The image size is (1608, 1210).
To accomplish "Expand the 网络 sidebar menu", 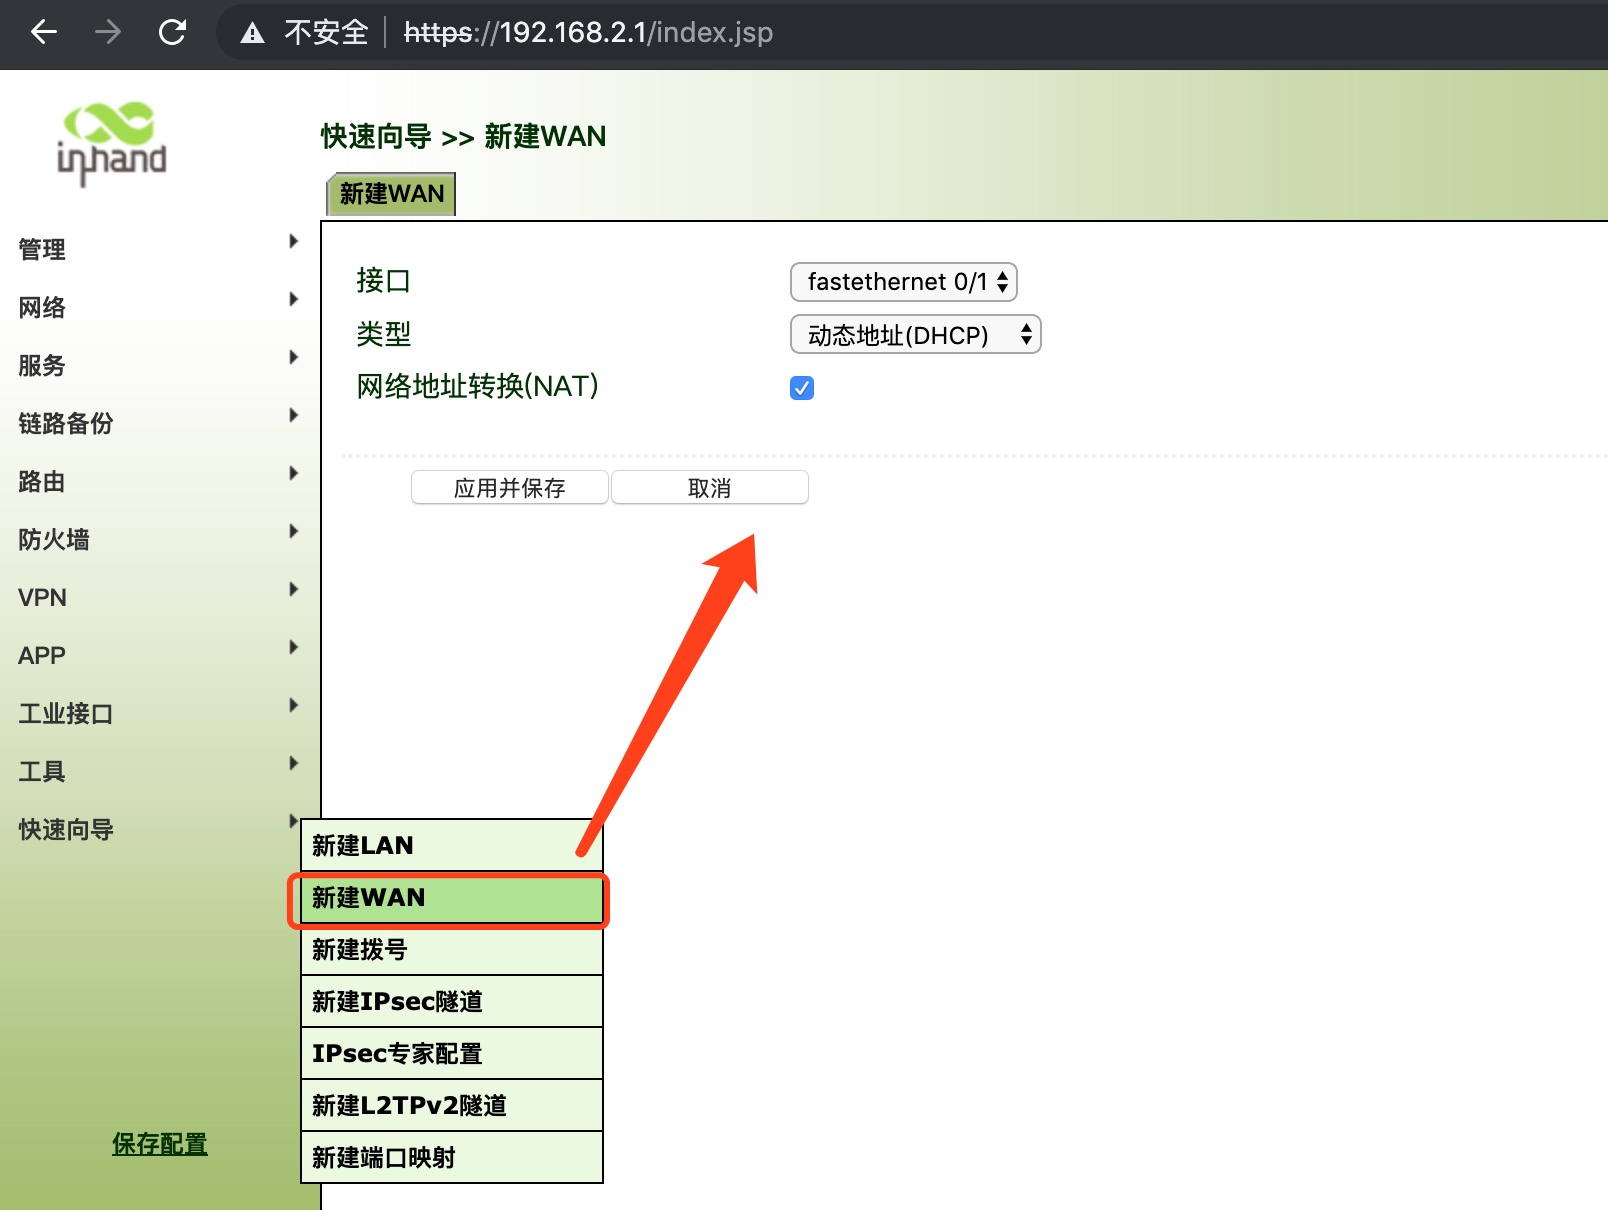I will (42, 307).
